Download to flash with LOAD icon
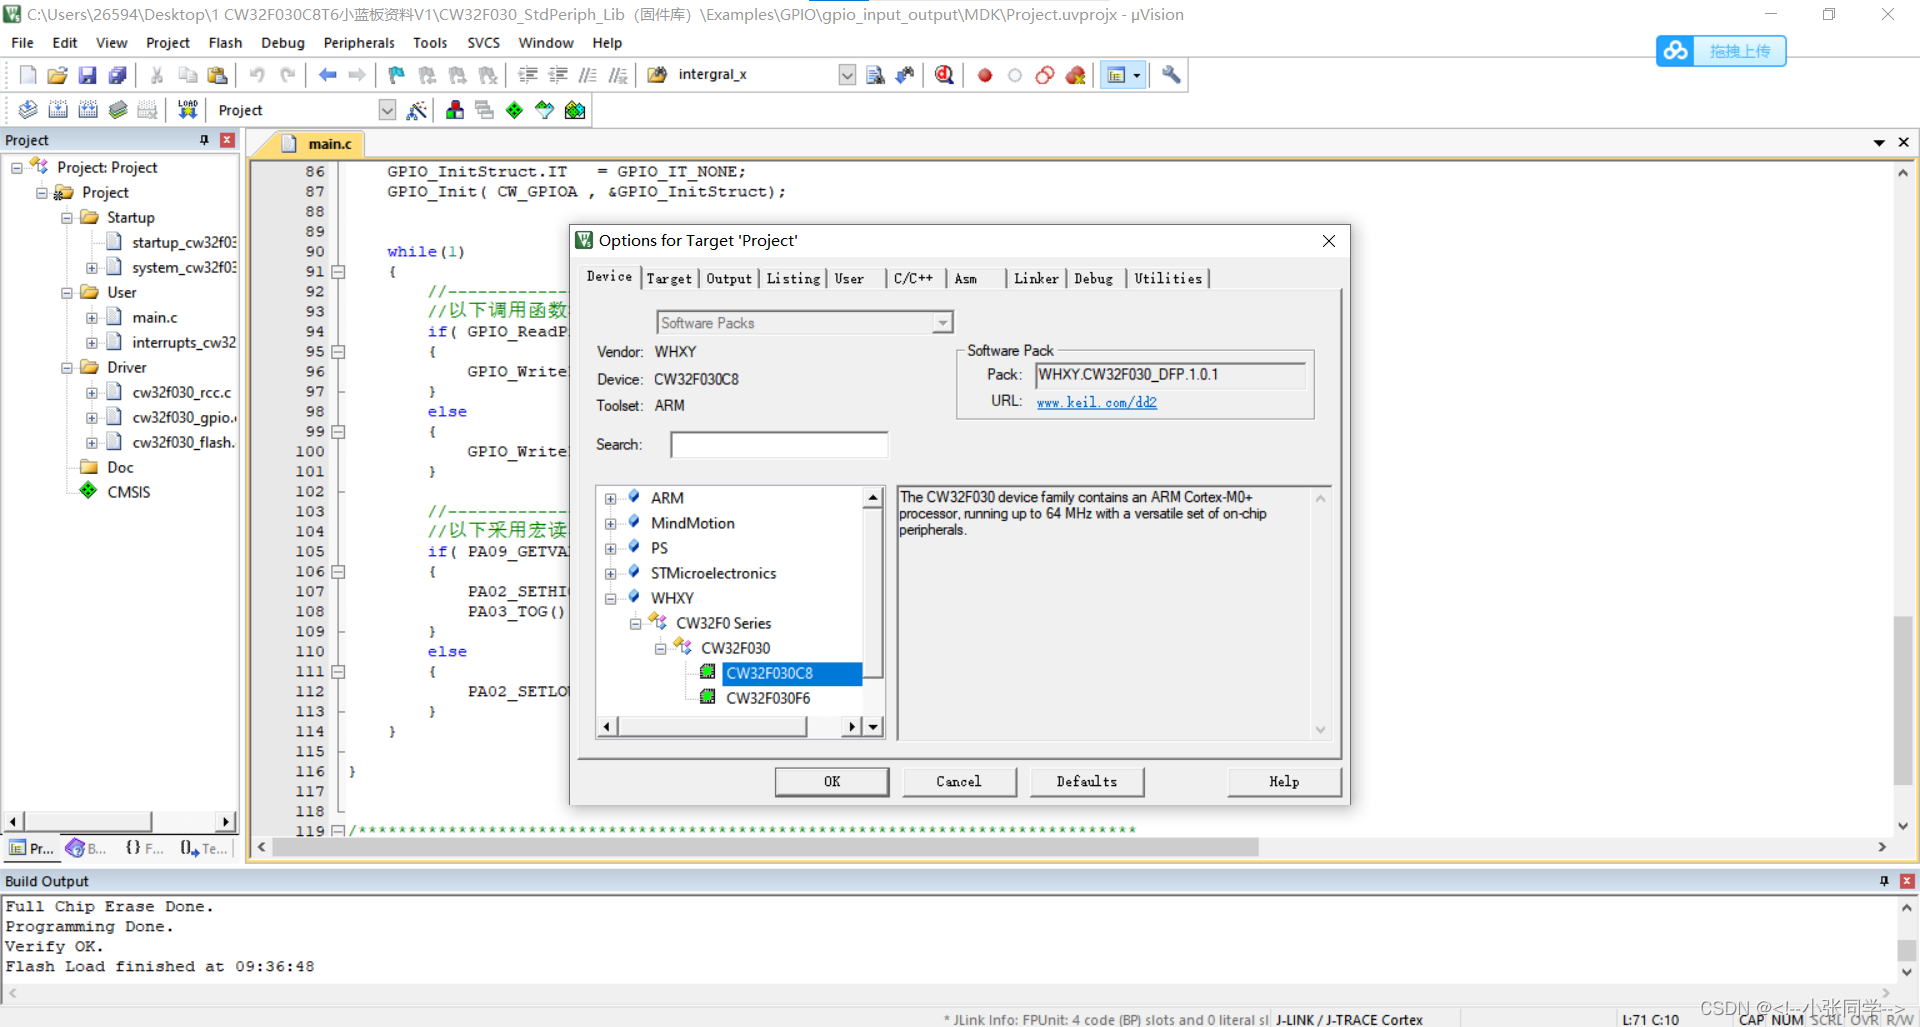1920x1027 pixels. tap(187, 110)
